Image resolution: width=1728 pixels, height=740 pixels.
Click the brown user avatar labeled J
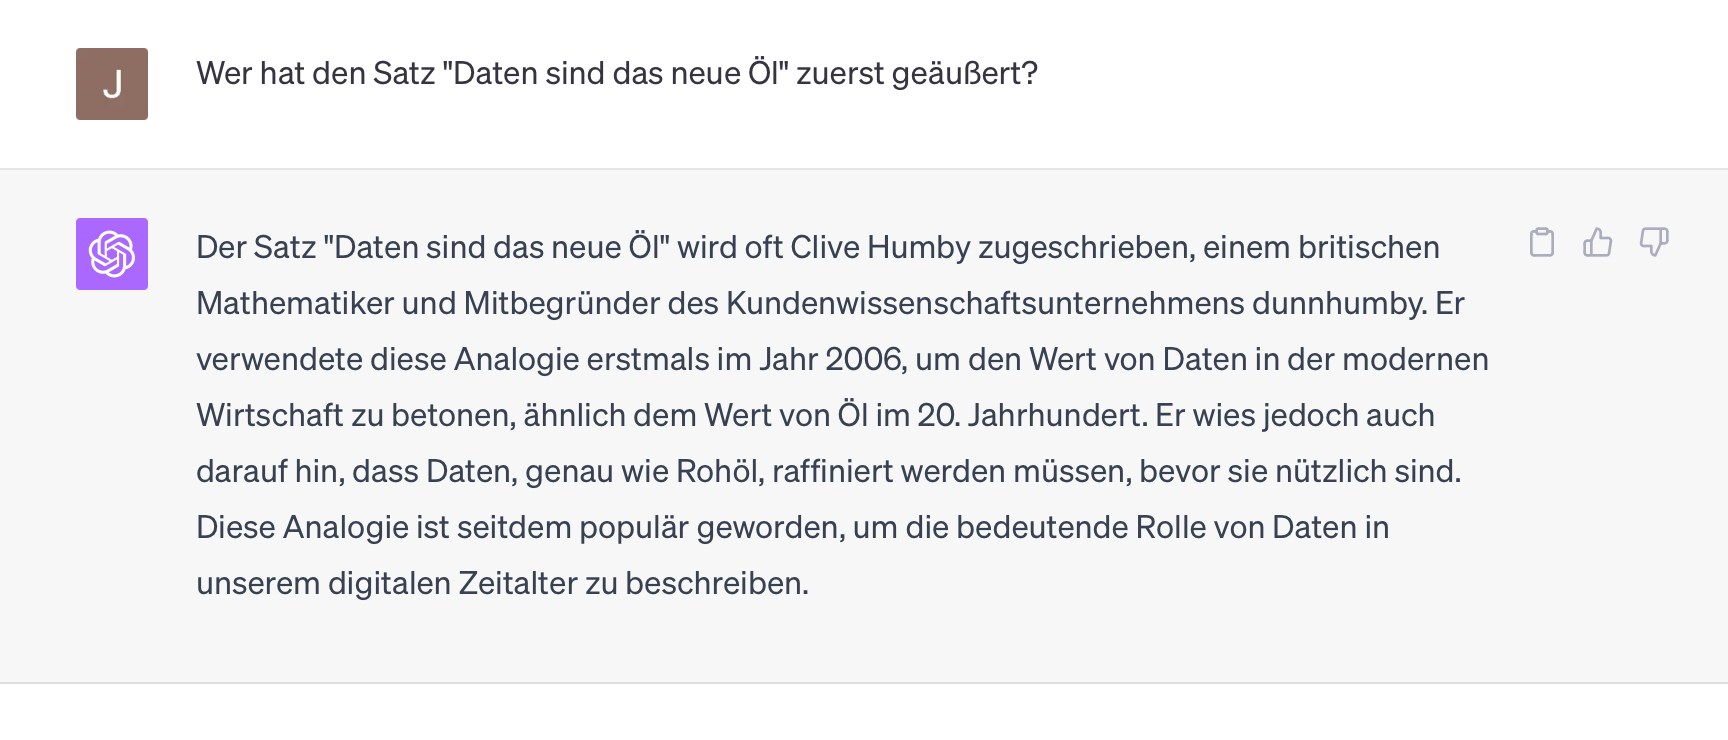coord(111,84)
